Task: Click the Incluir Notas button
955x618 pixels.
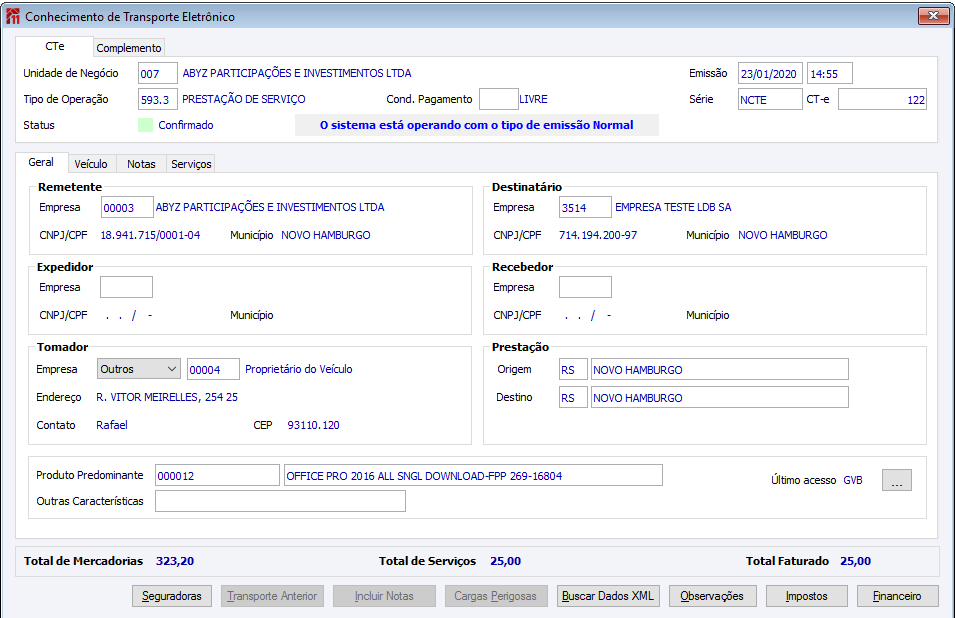Action: (x=384, y=596)
